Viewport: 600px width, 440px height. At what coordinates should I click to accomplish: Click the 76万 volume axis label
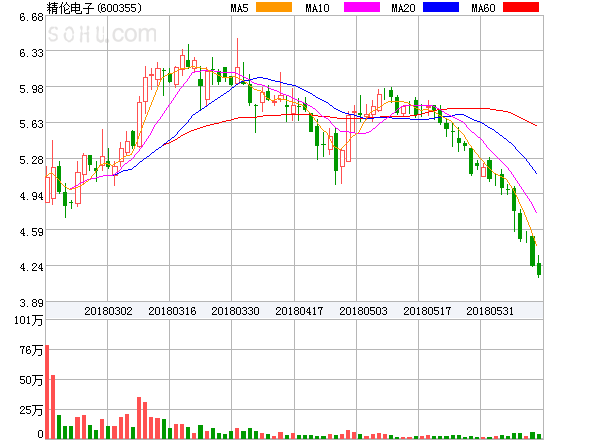point(31,350)
